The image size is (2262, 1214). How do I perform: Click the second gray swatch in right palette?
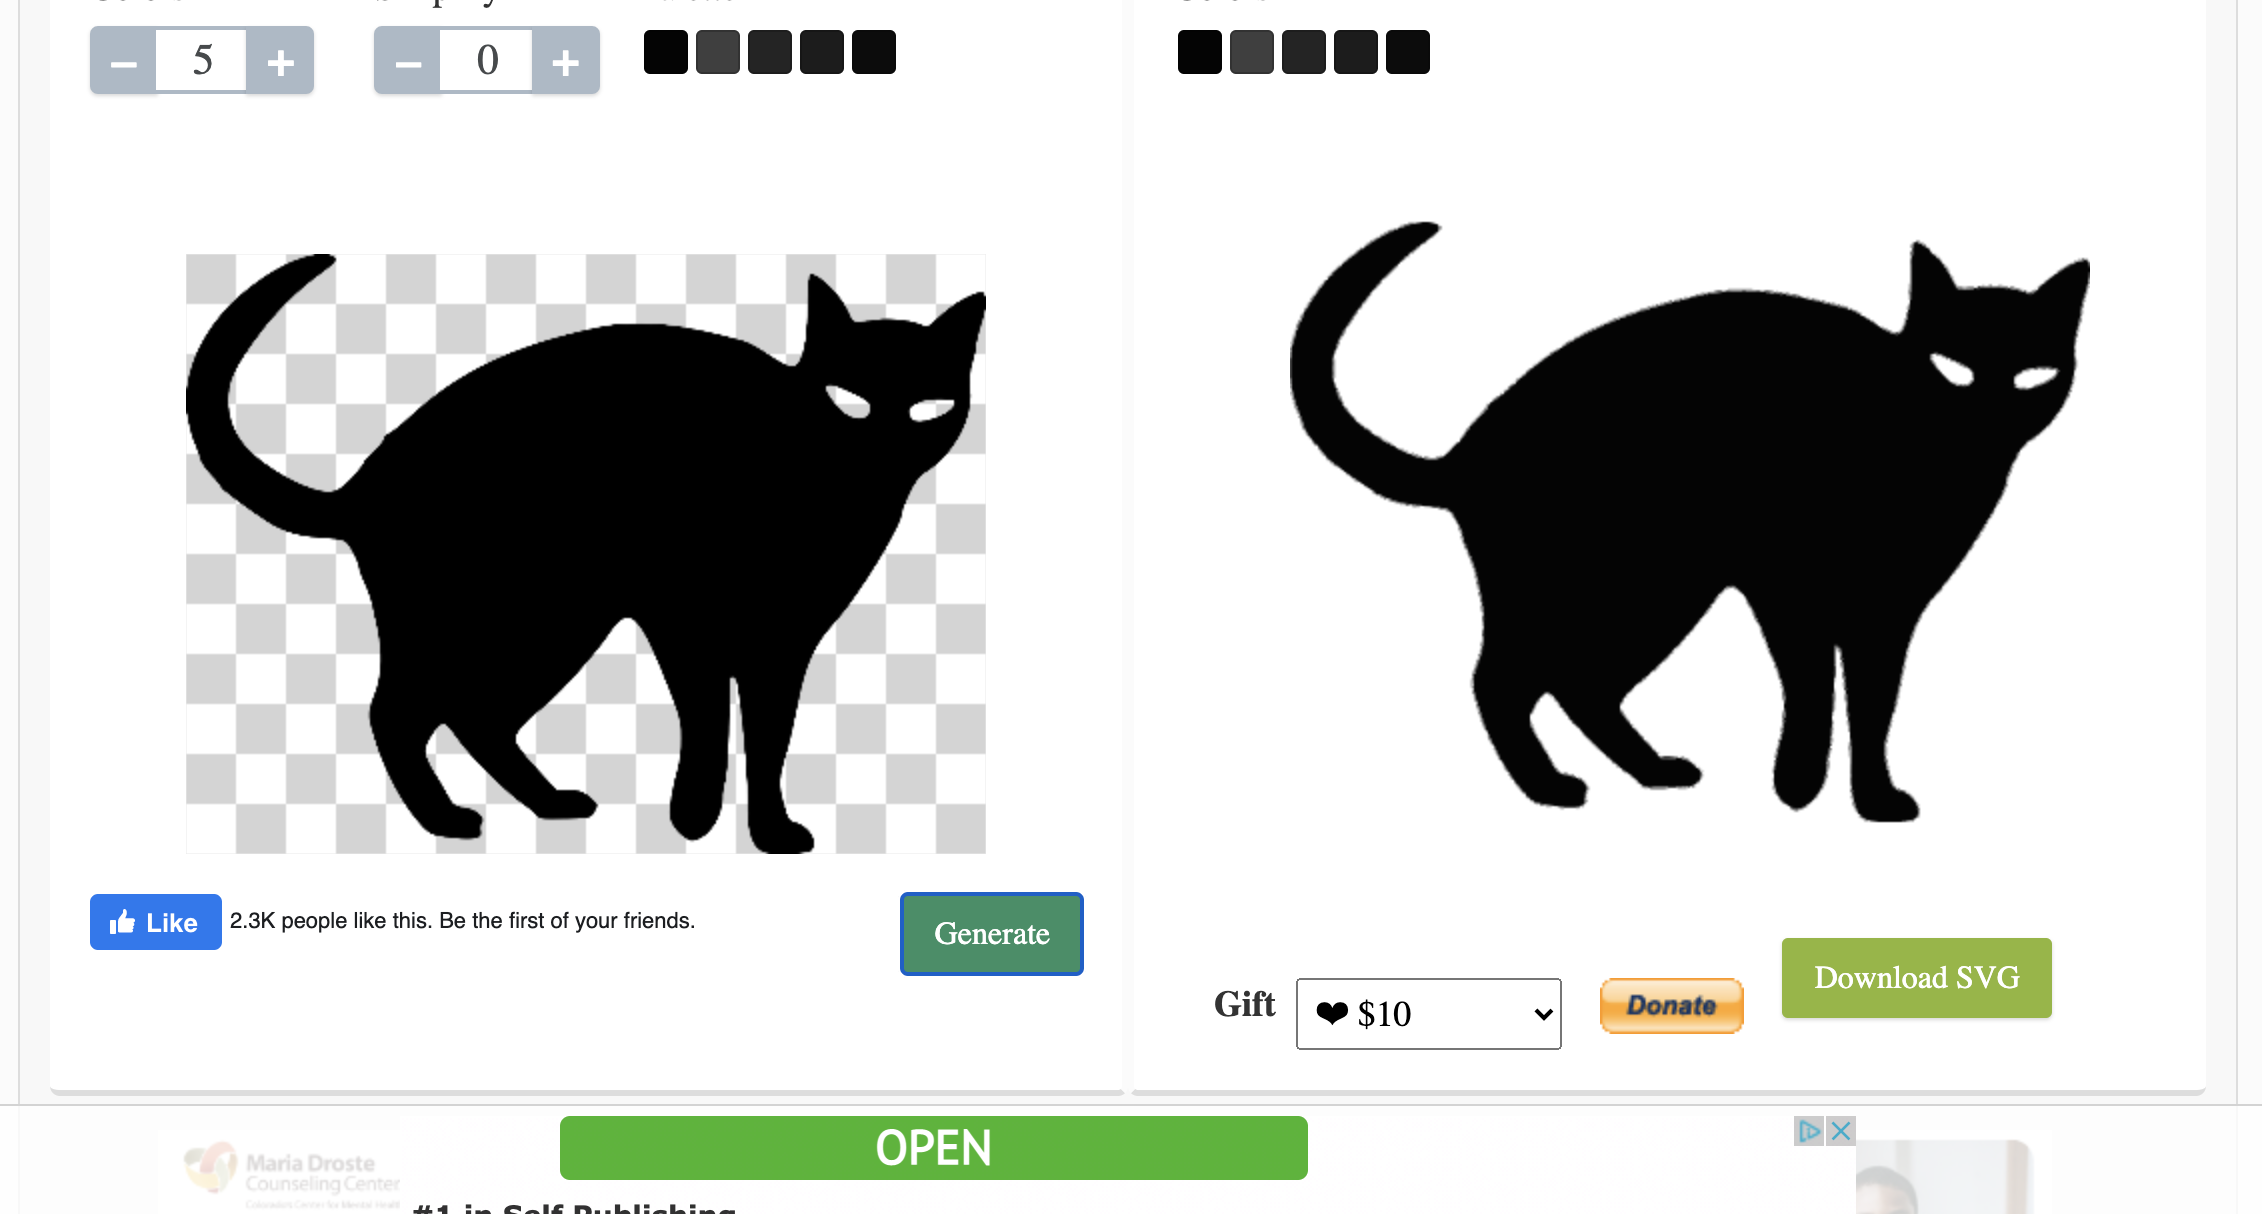[x=1252, y=49]
